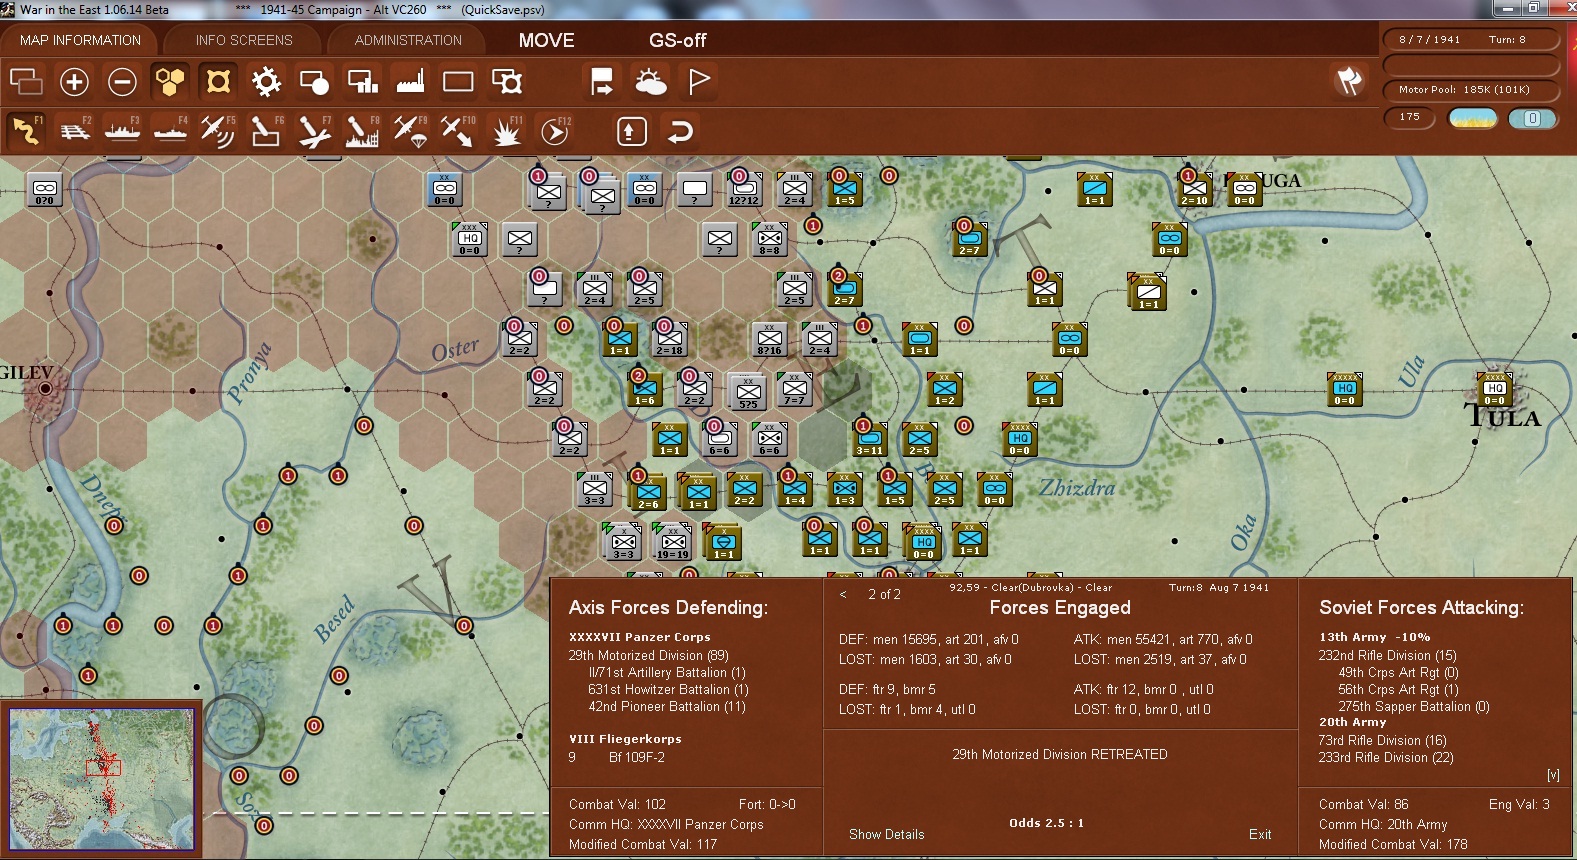Click the Tula city hex on the map

click(1494, 389)
